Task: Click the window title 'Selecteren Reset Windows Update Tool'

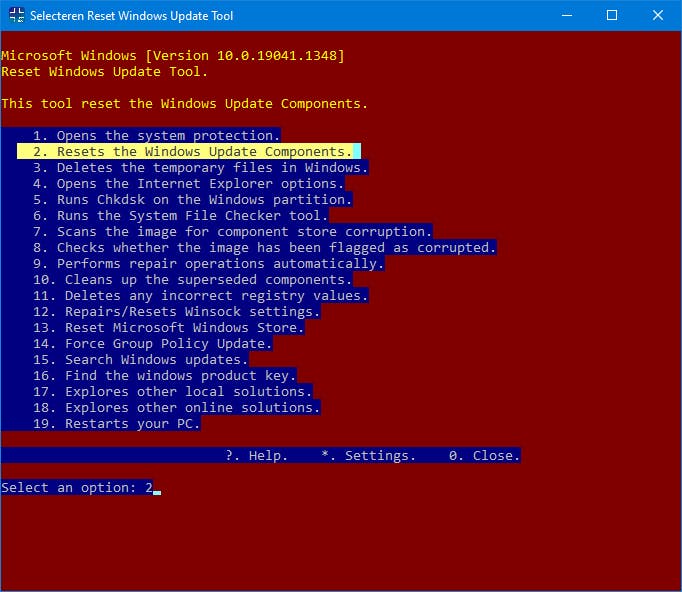Action: [131, 16]
